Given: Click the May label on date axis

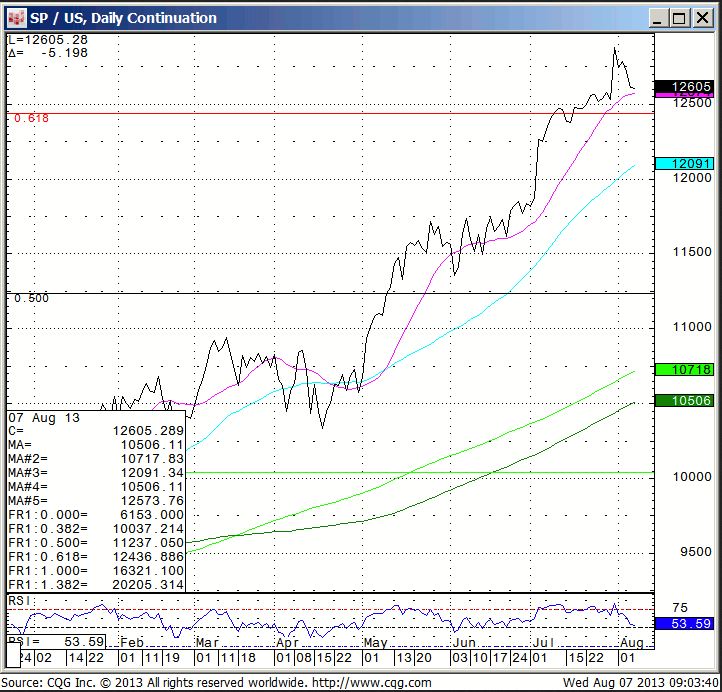Looking at the screenshot, I should pos(376,641).
